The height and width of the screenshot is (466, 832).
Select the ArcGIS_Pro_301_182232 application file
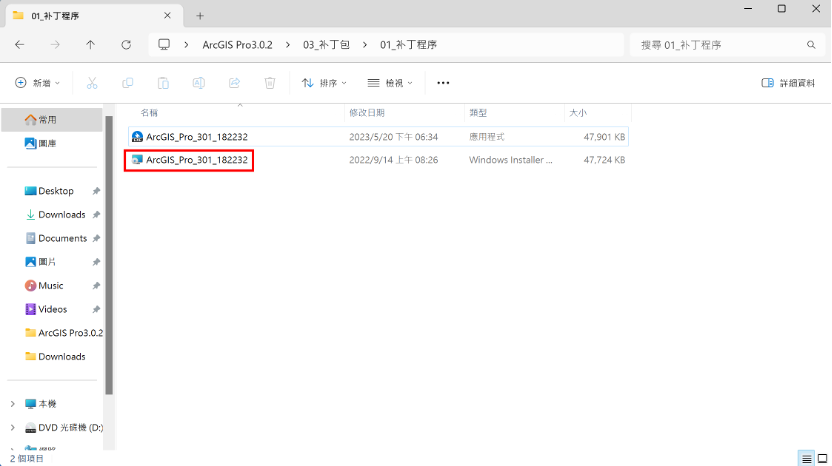(x=378, y=137)
